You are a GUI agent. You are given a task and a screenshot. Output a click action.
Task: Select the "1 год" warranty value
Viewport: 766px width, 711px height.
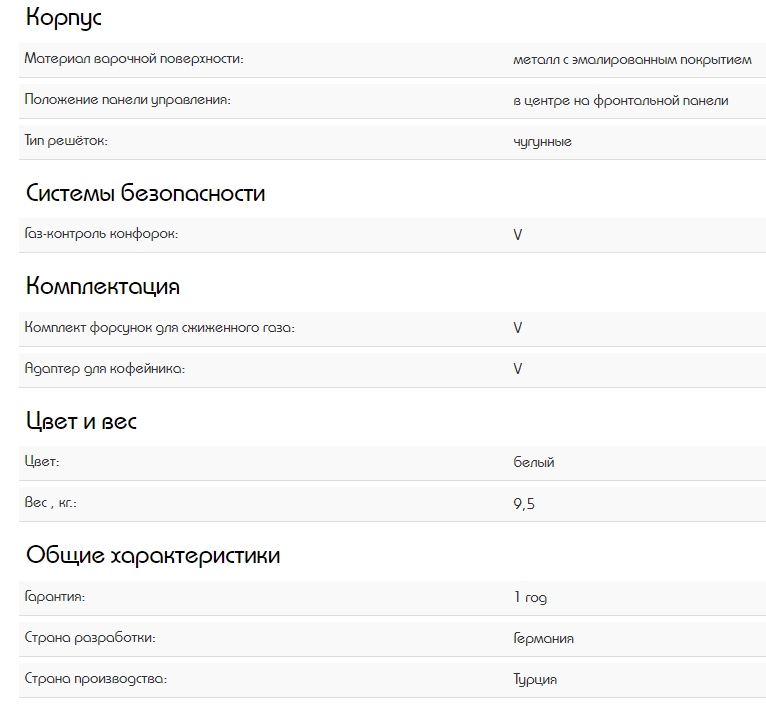[x=530, y=597]
